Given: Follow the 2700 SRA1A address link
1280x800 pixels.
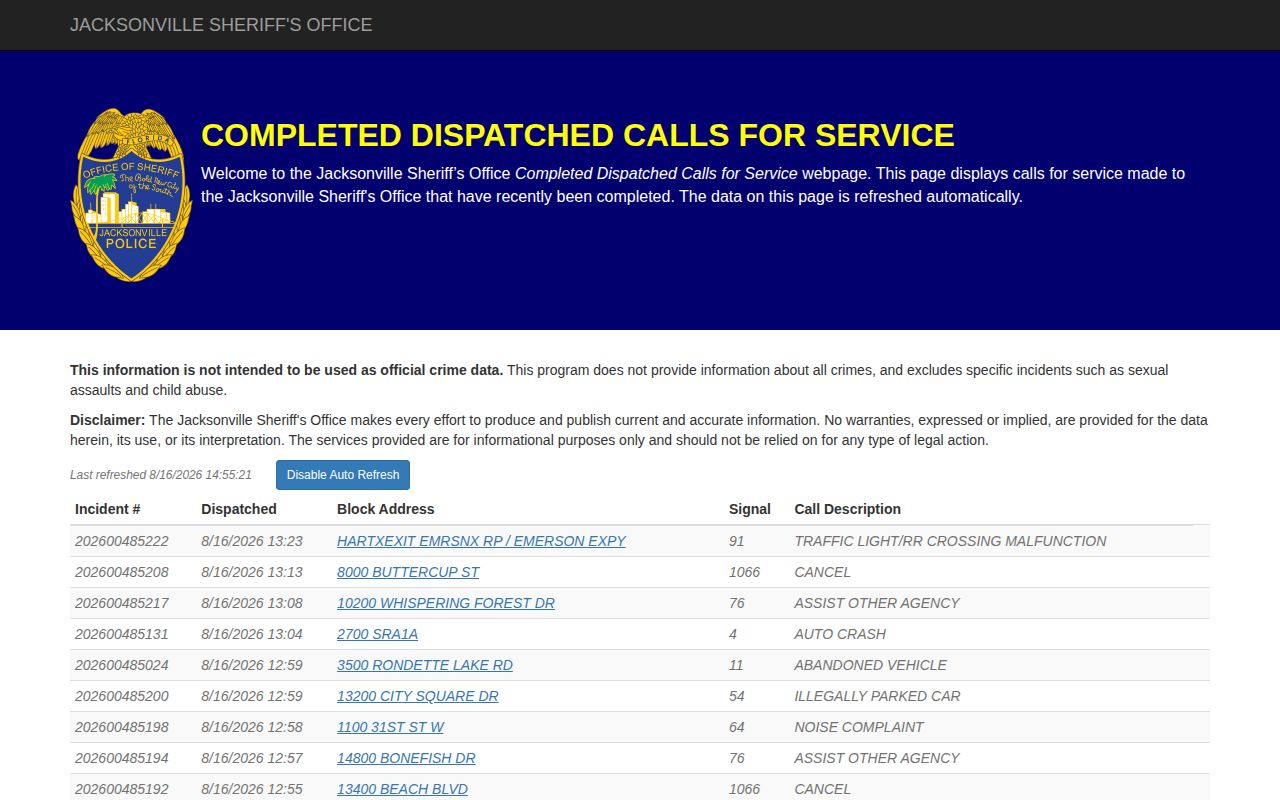Looking at the screenshot, I should point(377,634).
